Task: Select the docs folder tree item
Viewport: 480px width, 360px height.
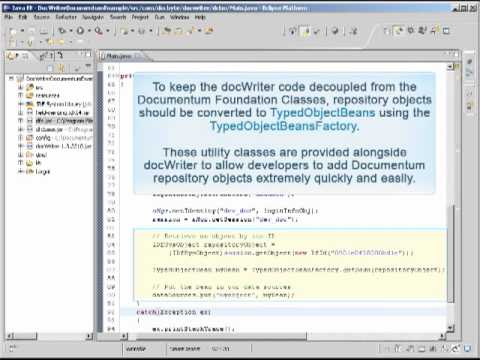Action: tap(37, 155)
